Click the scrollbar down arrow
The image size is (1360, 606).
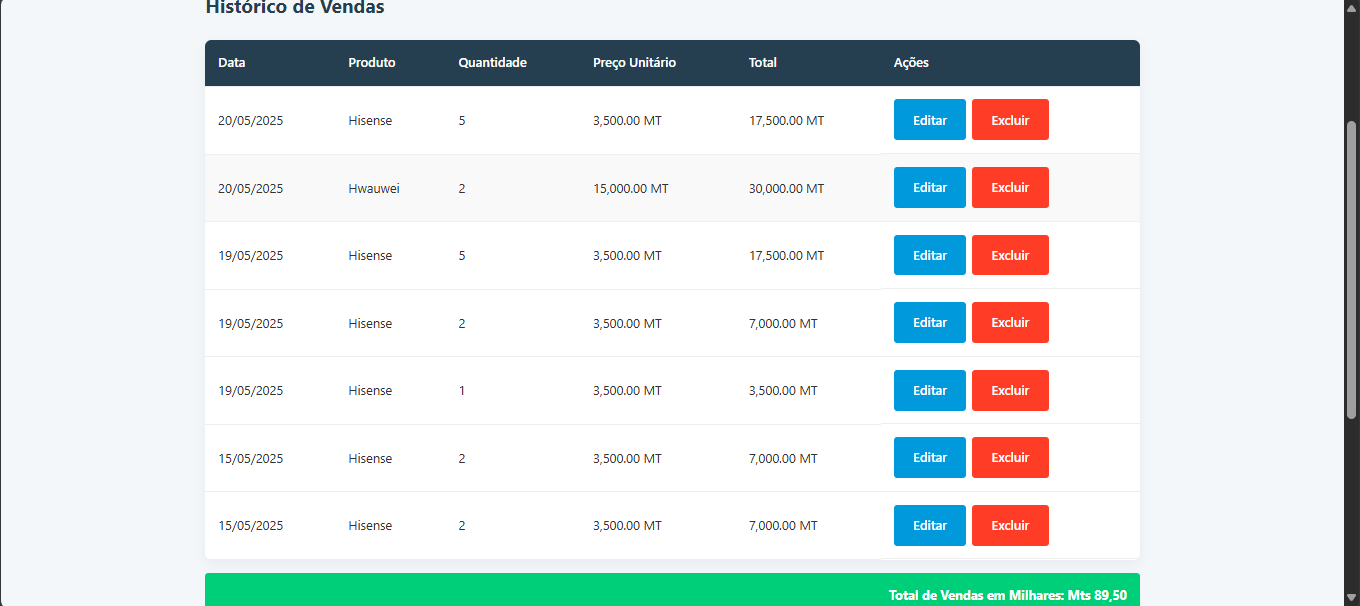click(x=1352, y=597)
